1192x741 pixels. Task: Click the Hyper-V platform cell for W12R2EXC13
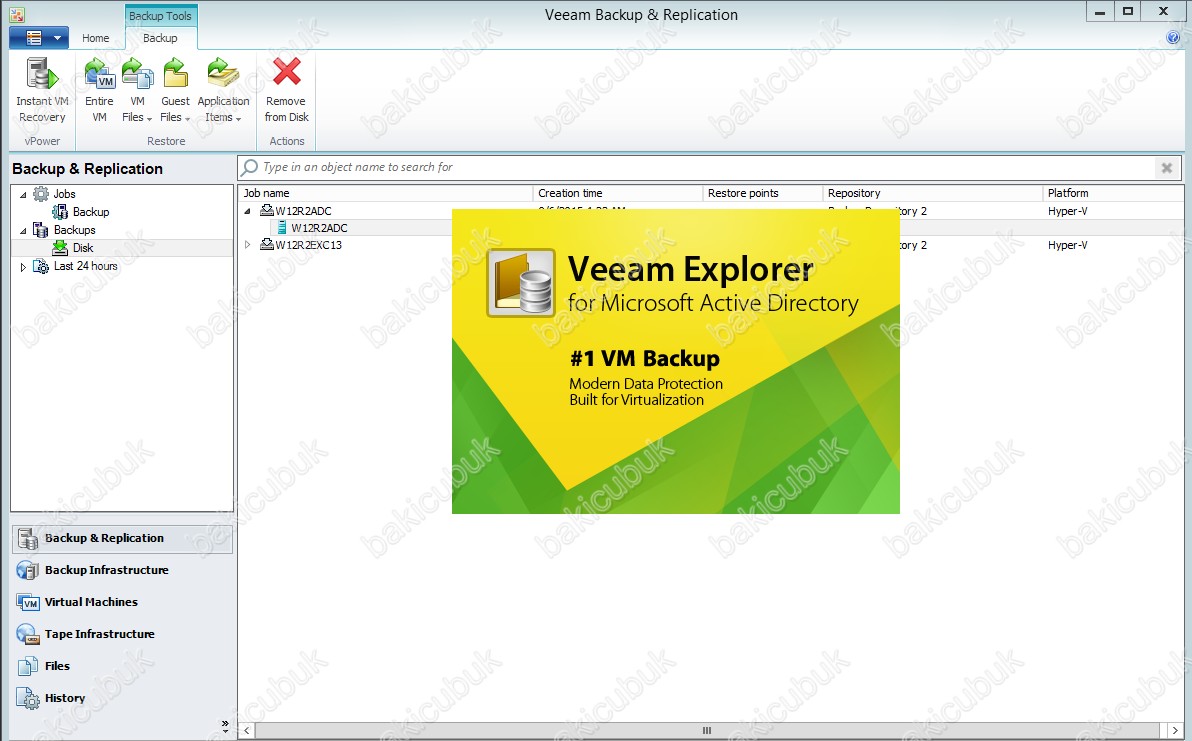pyautogui.click(x=1067, y=245)
